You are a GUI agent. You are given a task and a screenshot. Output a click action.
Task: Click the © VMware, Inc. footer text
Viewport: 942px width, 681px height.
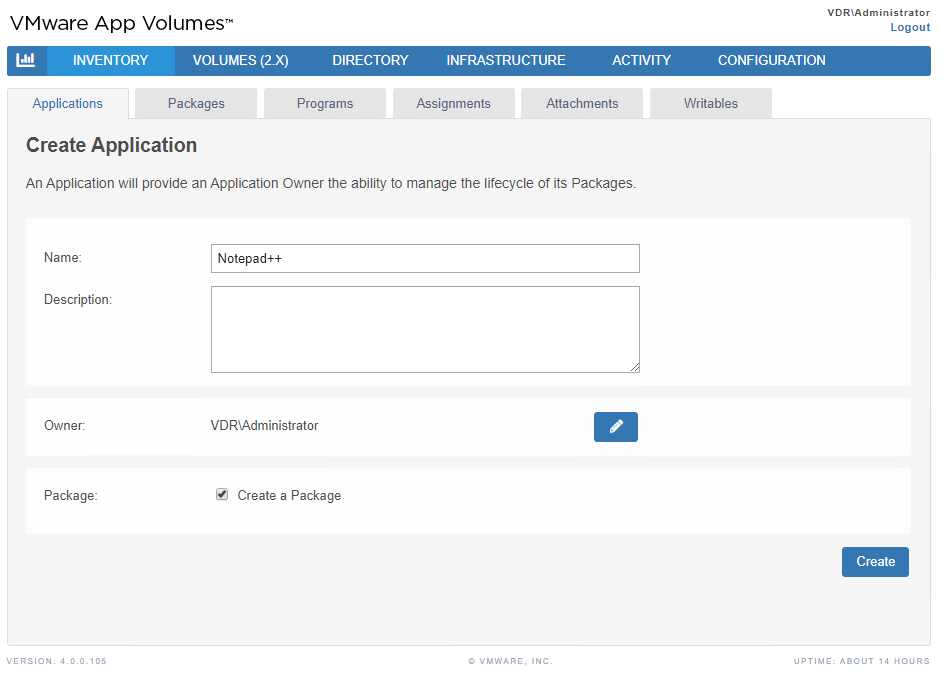click(510, 661)
